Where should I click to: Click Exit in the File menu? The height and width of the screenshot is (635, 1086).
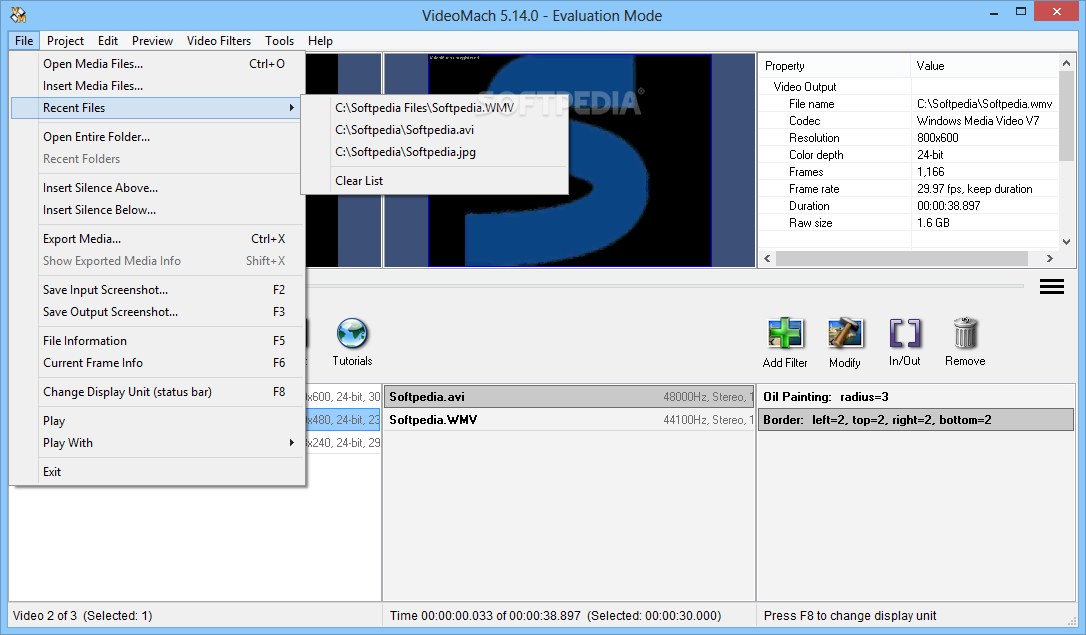point(157,472)
